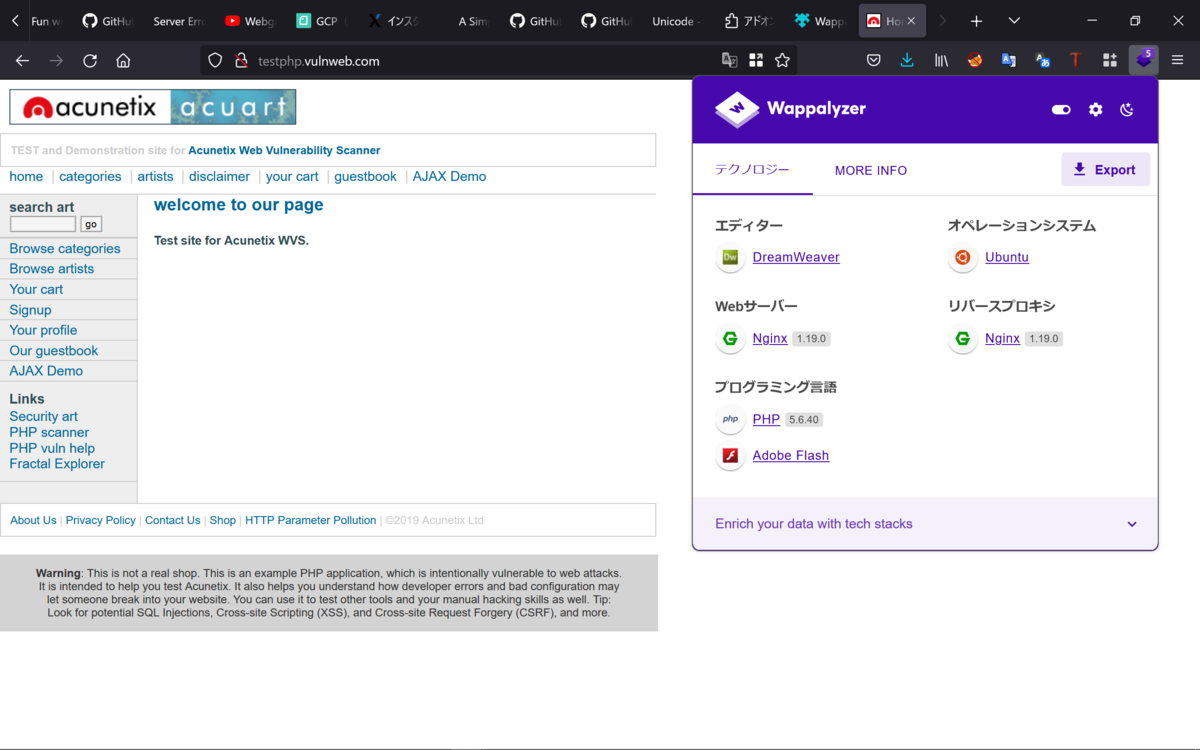Bookmark this page with star icon

click(x=782, y=60)
